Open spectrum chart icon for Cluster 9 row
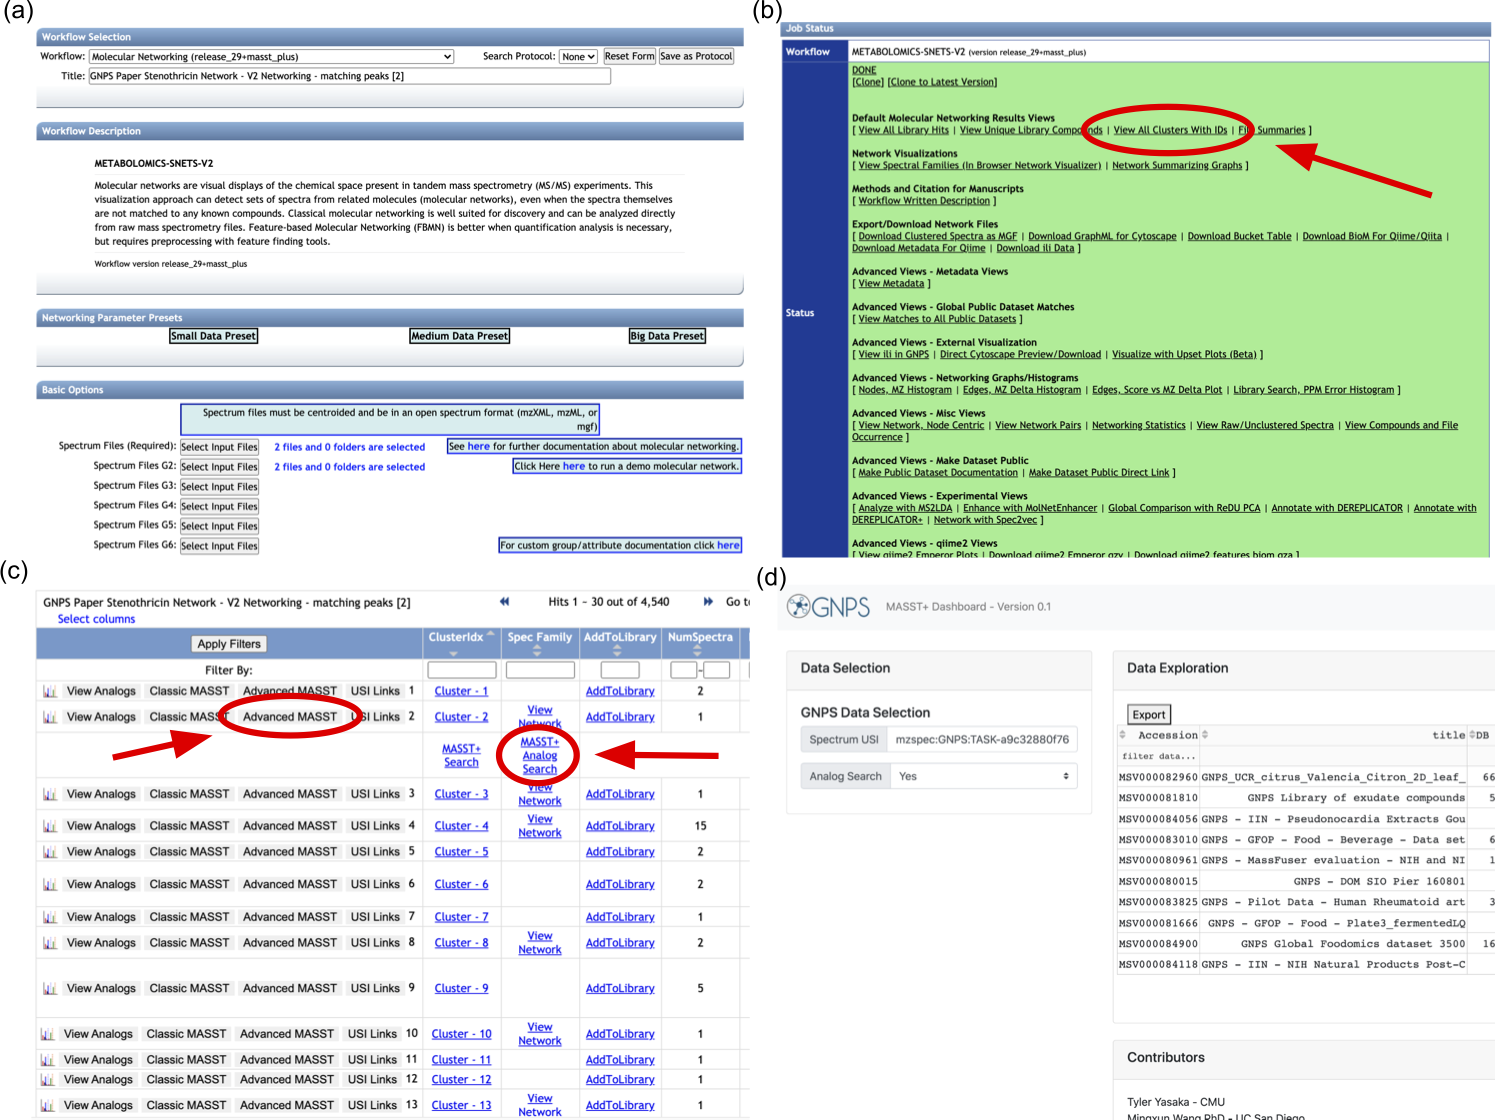Viewport: 1495px width, 1120px height. [49, 989]
